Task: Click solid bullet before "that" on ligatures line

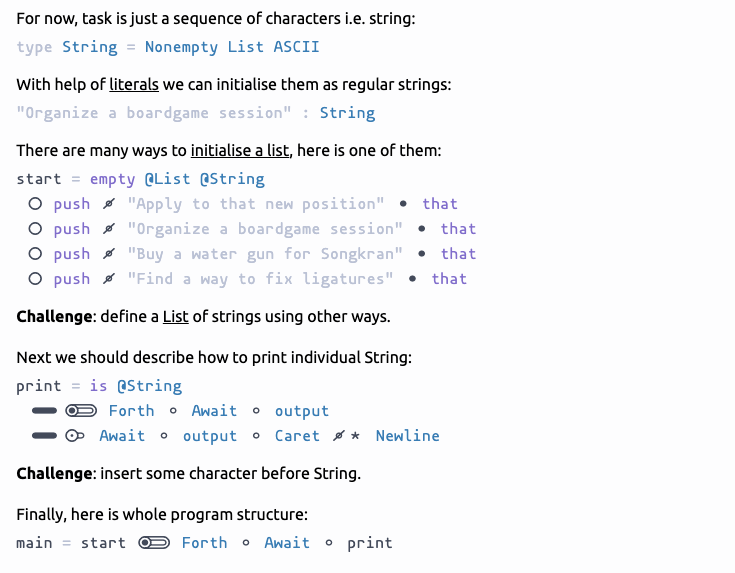Action: click(x=413, y=279)
